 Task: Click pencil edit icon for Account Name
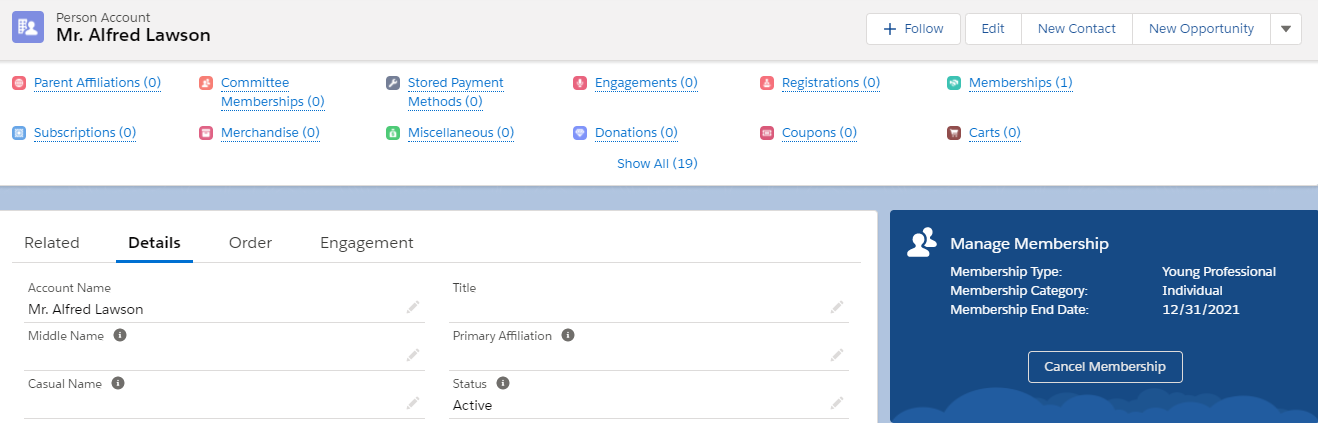click(x=412, y=309)
